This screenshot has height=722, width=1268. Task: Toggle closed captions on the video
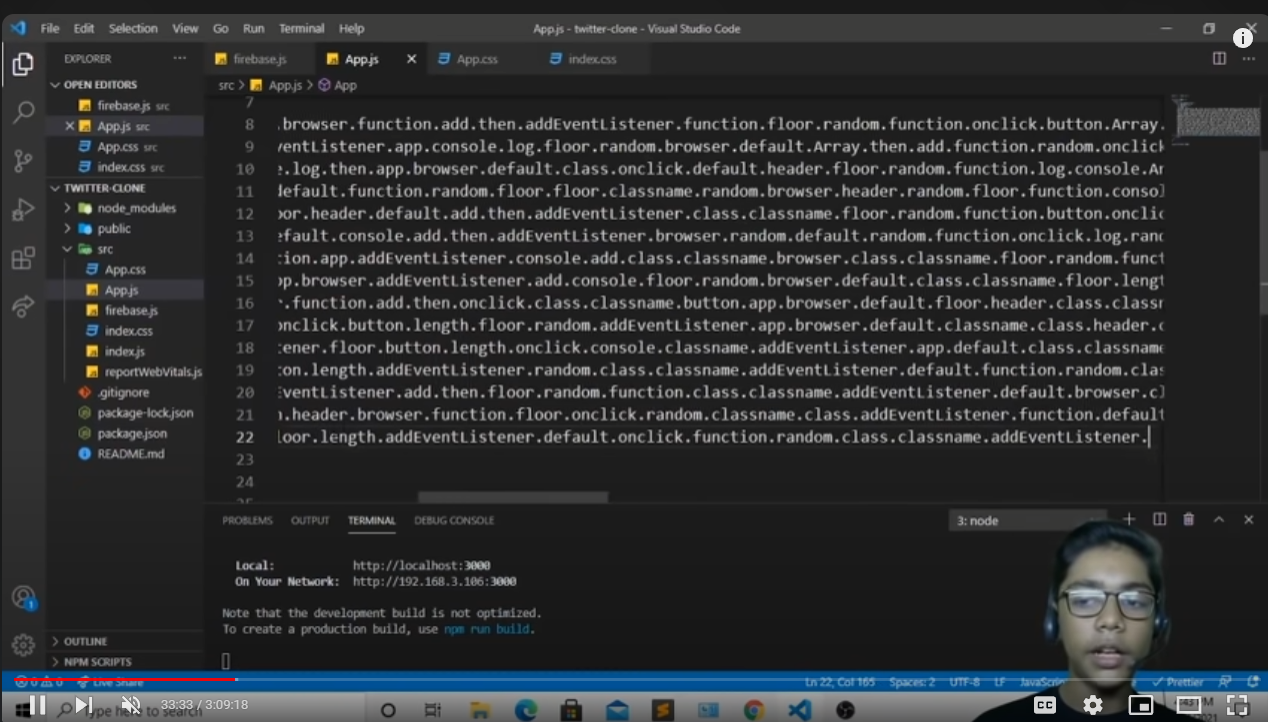tap(1045, 705)
